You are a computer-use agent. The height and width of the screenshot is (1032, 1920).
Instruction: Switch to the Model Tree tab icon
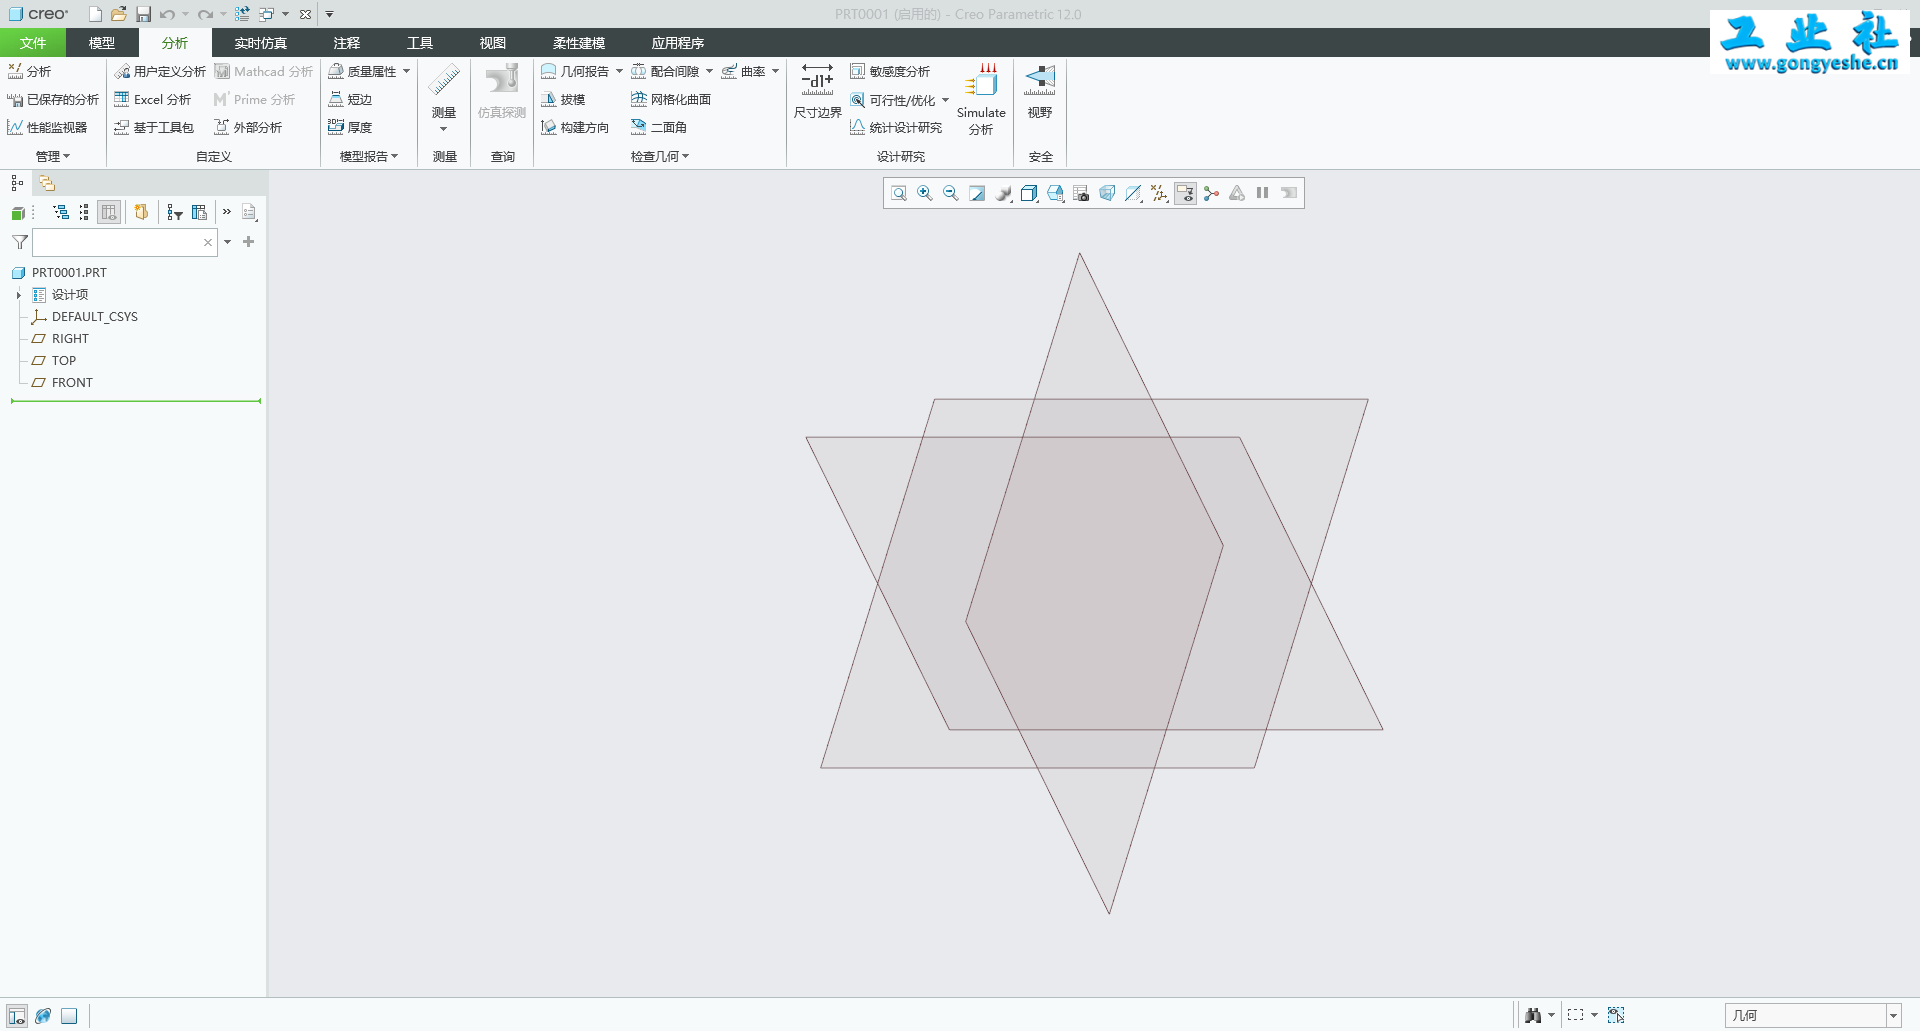17,183
